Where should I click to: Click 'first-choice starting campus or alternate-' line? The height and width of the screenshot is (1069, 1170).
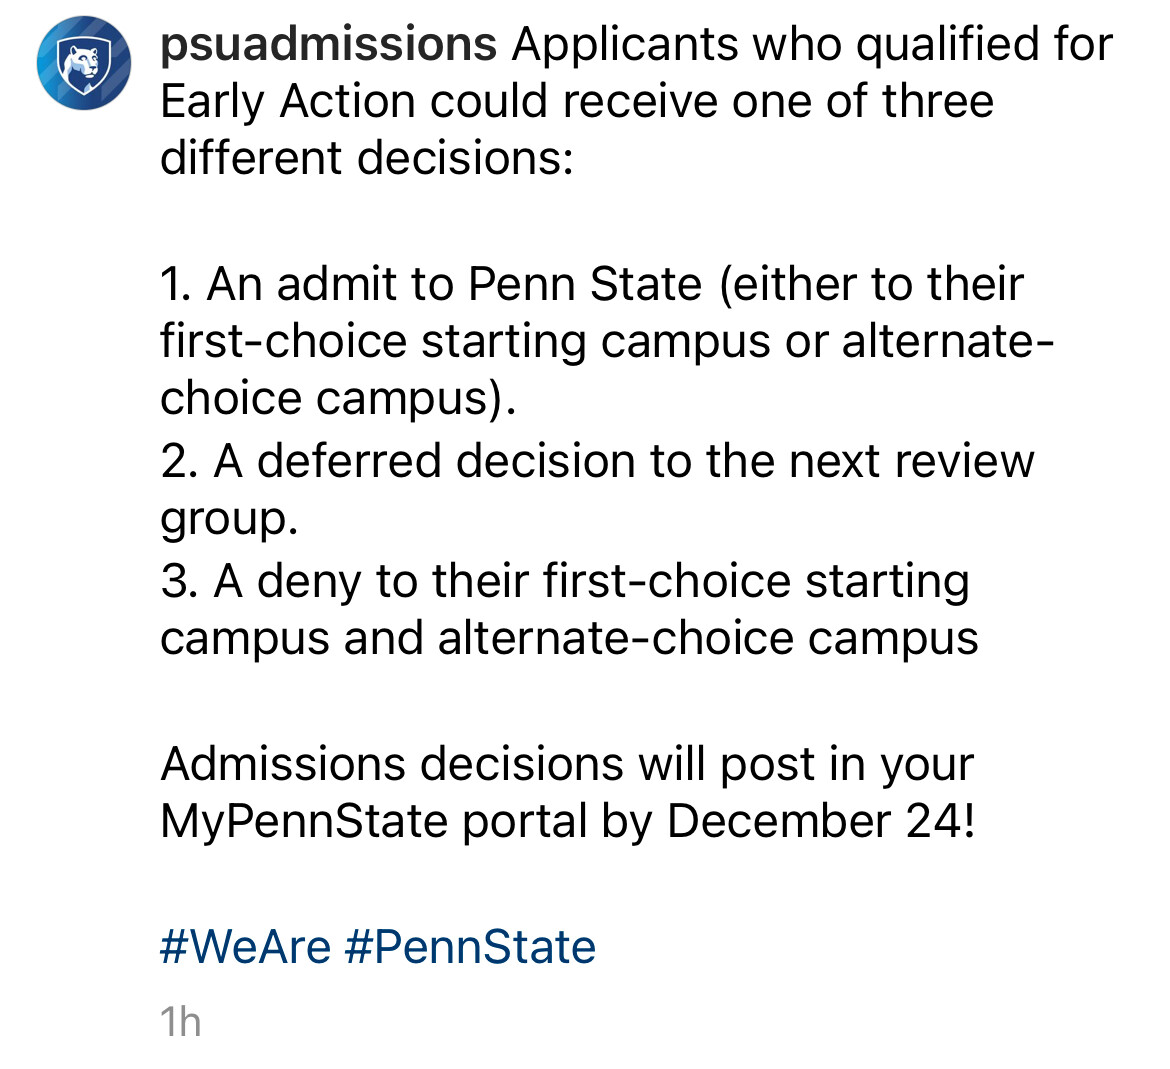[607, 342]
